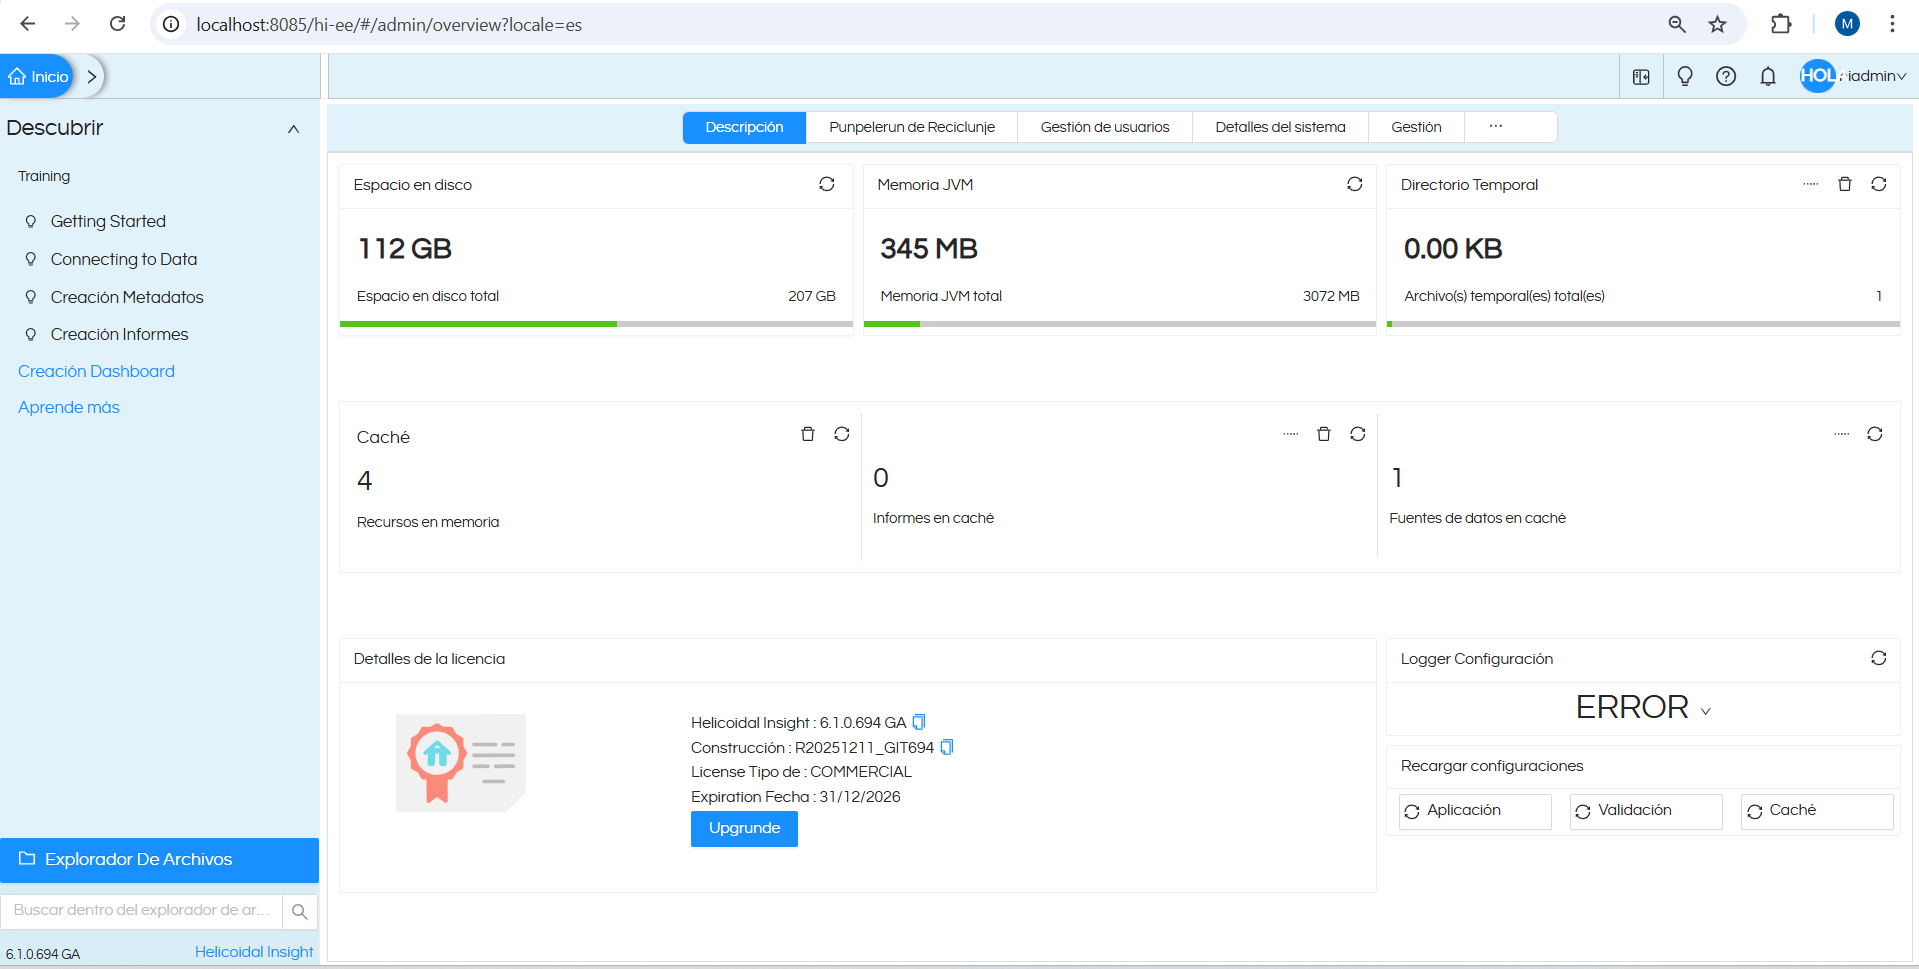The image size is (1919, 969).
Task: Click the file explorer search field
Action: [142, 910]
